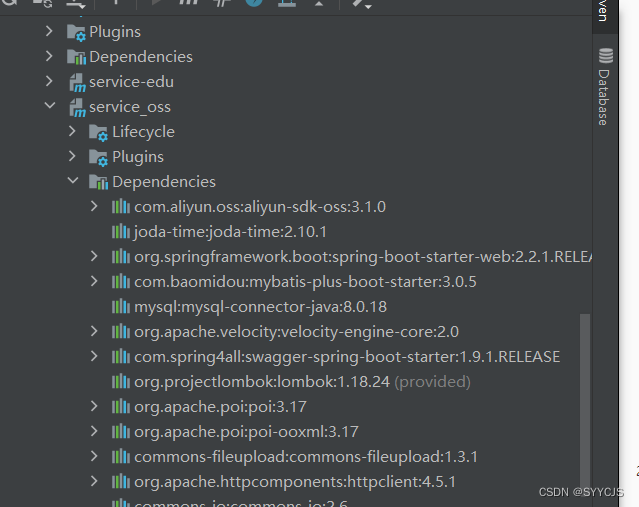Select the service-edu module label

pyautogui.click(x=131, y=82)
